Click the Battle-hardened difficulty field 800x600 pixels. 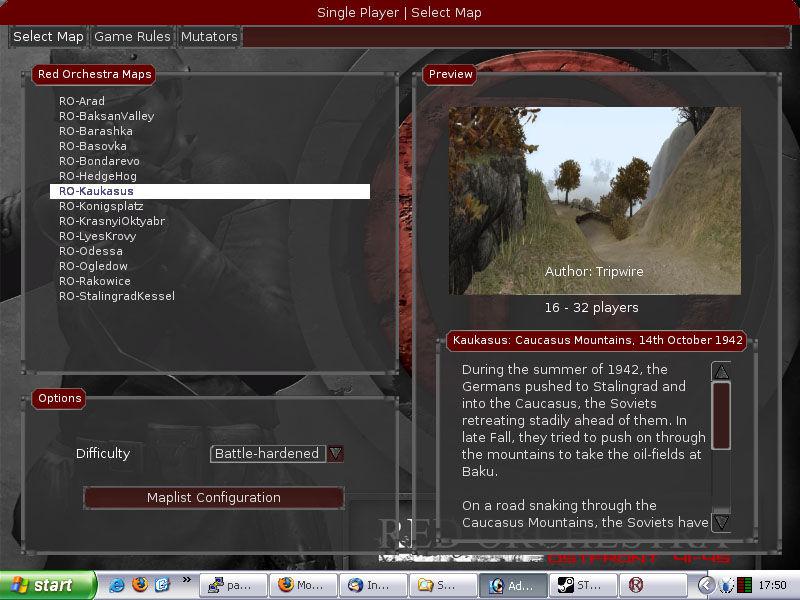pyautogui.click(x=268, y=453)
